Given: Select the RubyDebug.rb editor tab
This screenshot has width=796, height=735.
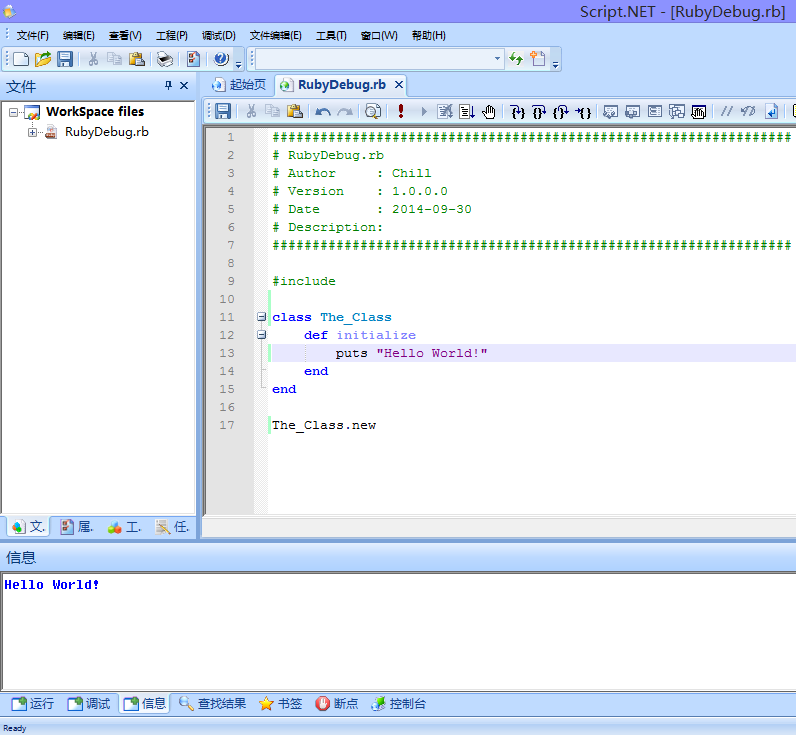Looking at the screenshot, I should (x=342, y=85).
